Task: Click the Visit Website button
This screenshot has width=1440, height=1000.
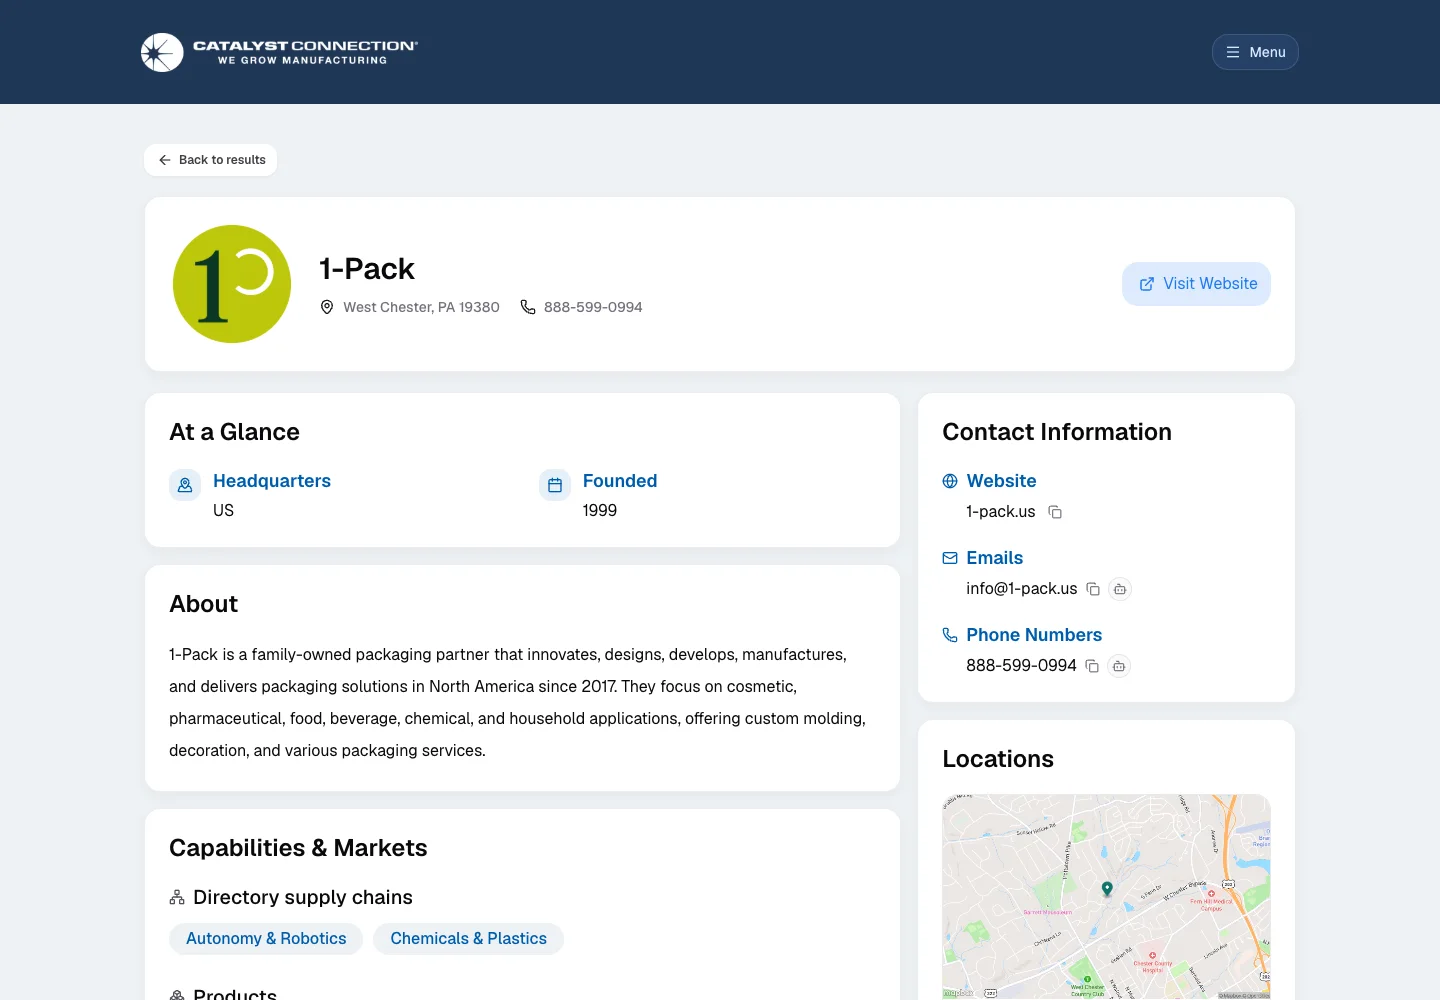Action: pos(1196,284)
